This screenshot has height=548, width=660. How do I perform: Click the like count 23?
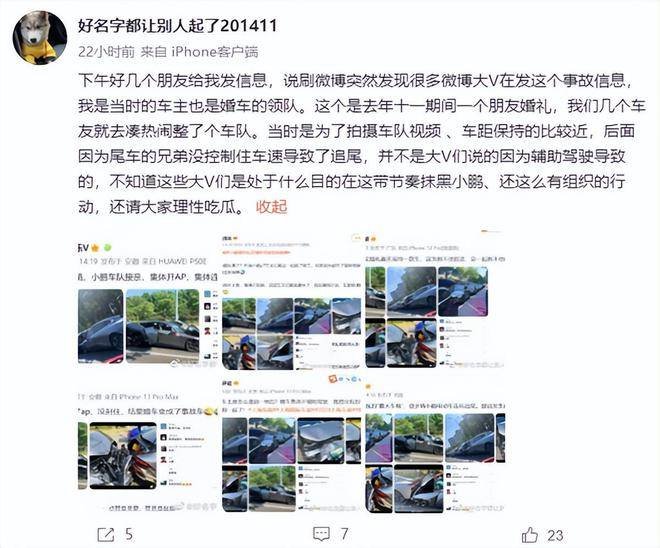tap(555, 535)
